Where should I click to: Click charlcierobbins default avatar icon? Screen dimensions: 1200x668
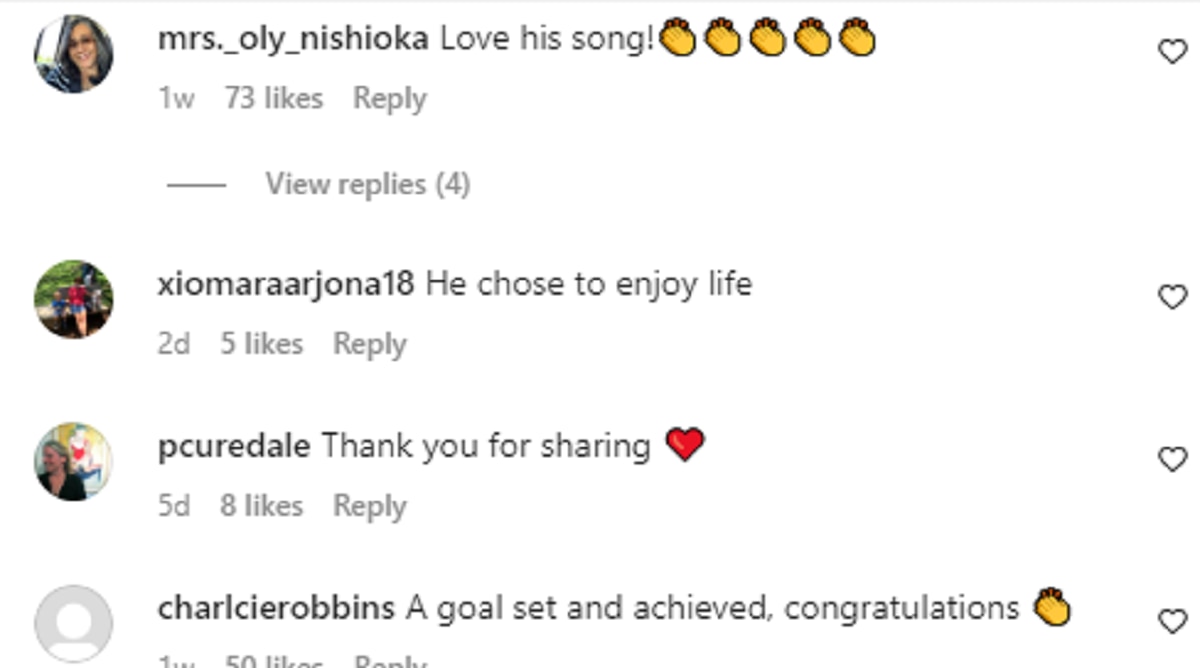[73, 624]
